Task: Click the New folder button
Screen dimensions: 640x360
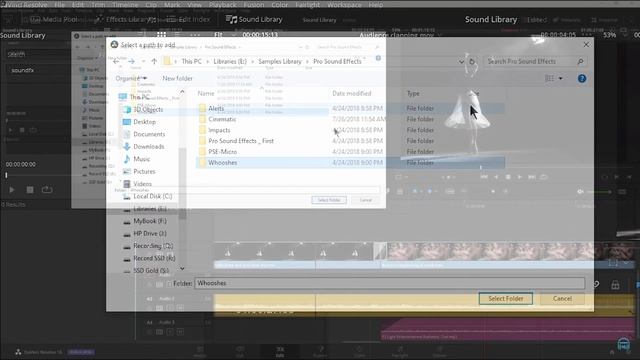Action: click(177, 78)
